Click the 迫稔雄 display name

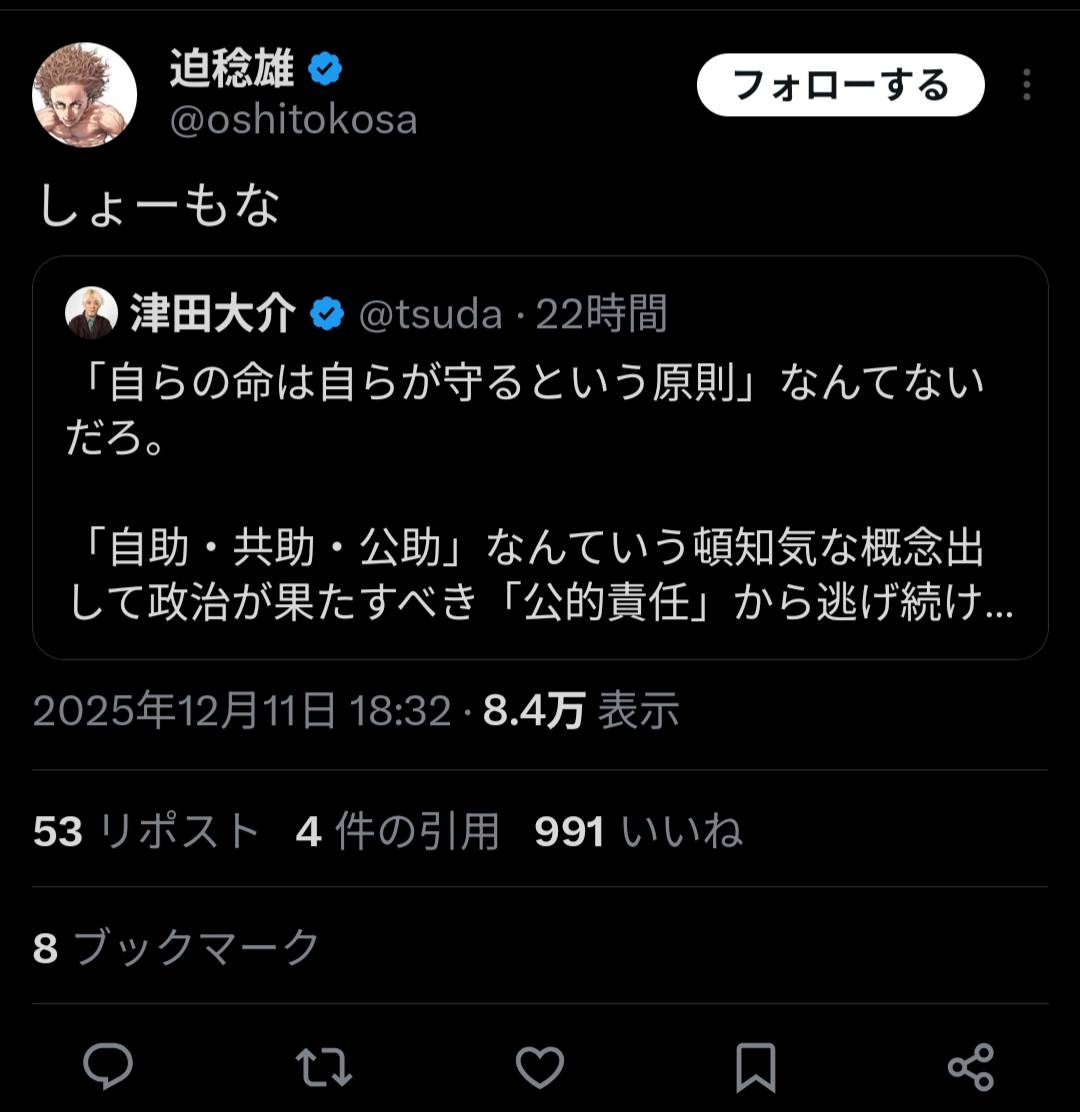(232, 70)
